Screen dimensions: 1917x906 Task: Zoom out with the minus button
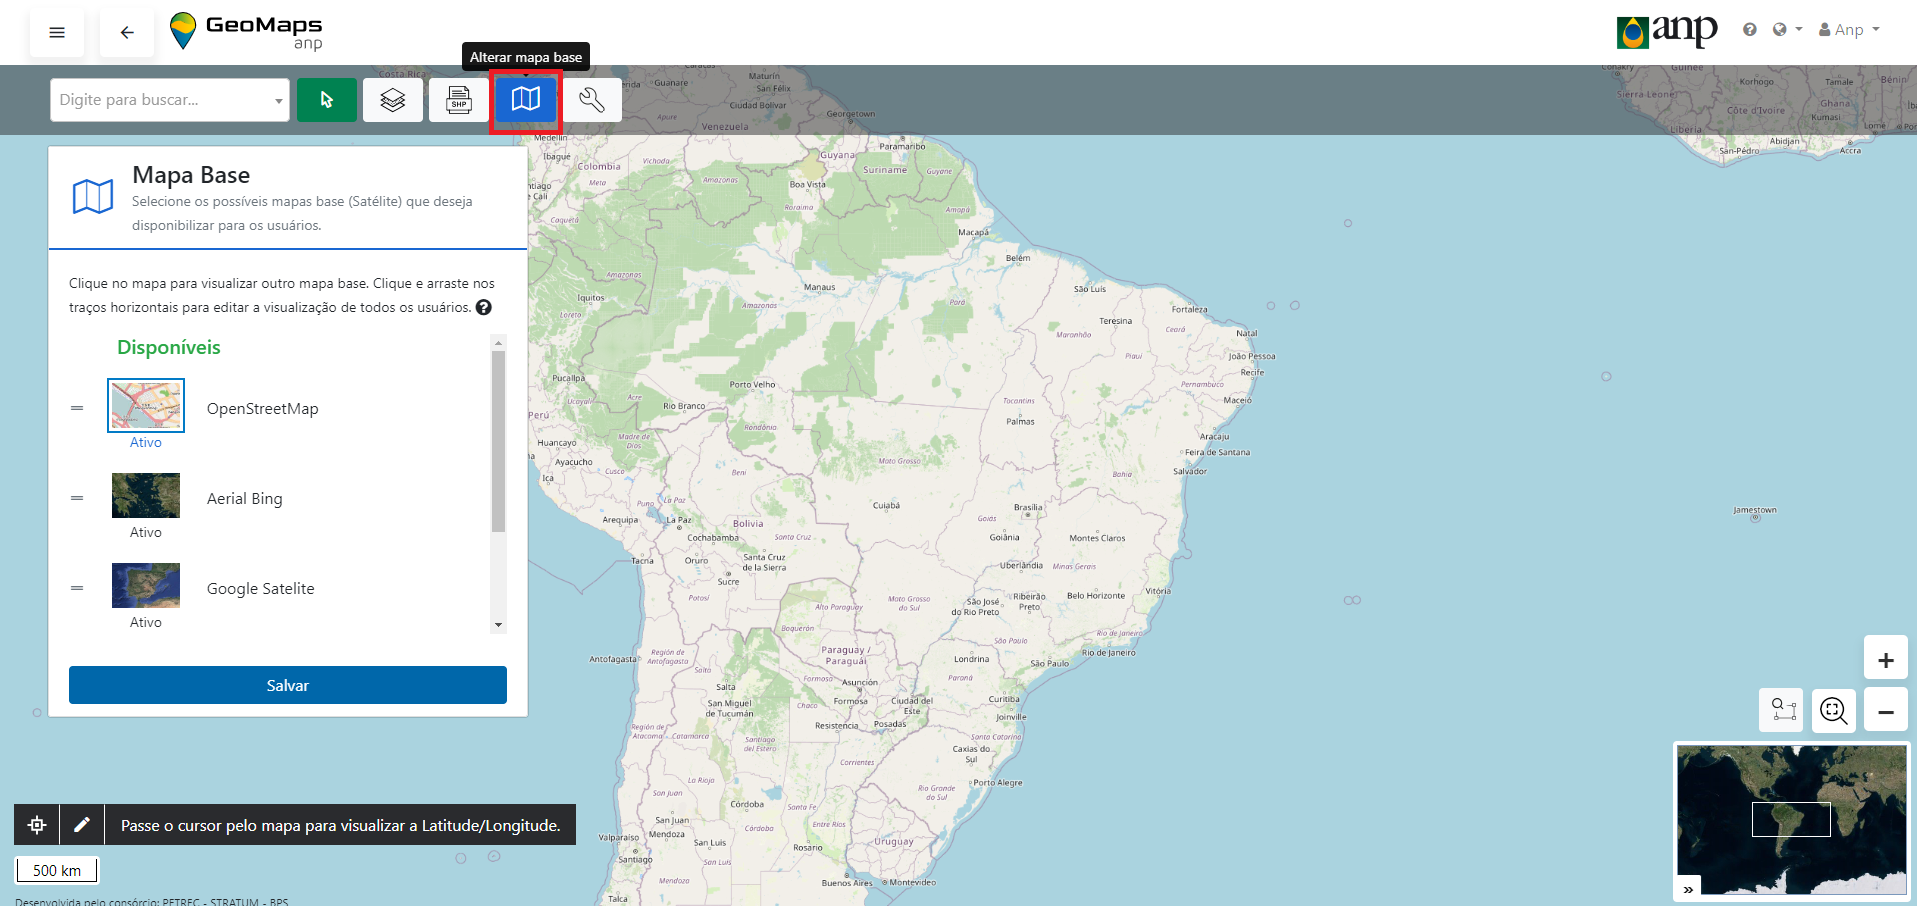point(1886,712)
